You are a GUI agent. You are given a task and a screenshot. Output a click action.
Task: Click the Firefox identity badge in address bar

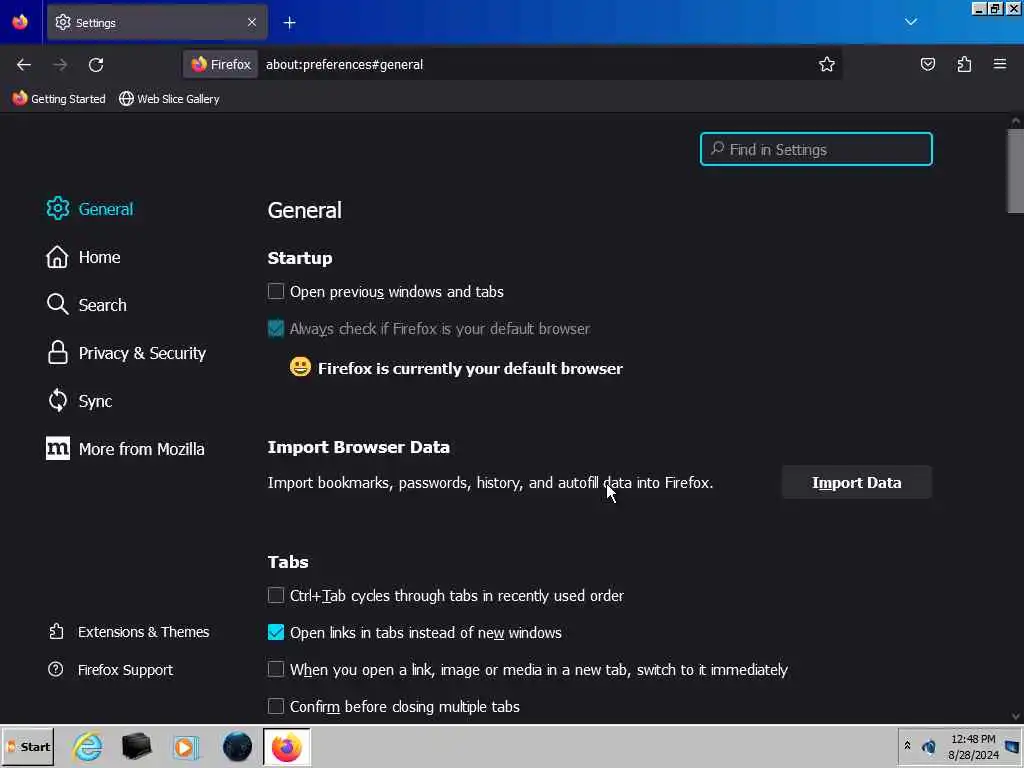click(221, 64)
